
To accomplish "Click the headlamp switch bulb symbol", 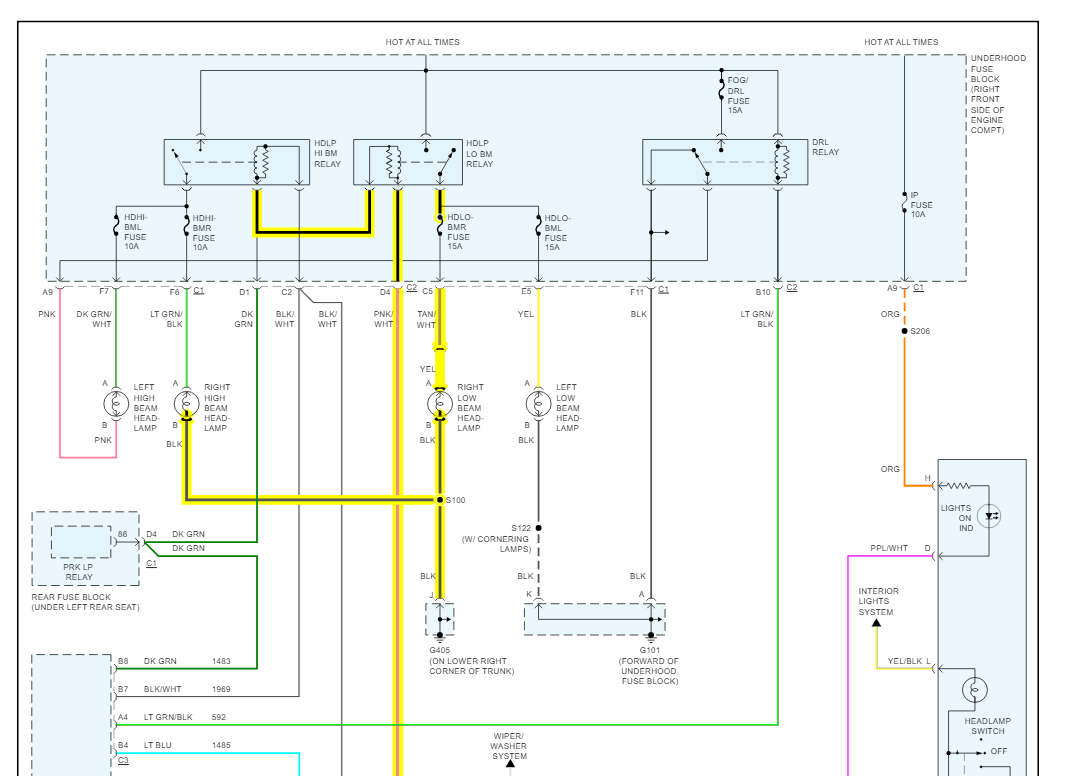I will coord(975,690).
